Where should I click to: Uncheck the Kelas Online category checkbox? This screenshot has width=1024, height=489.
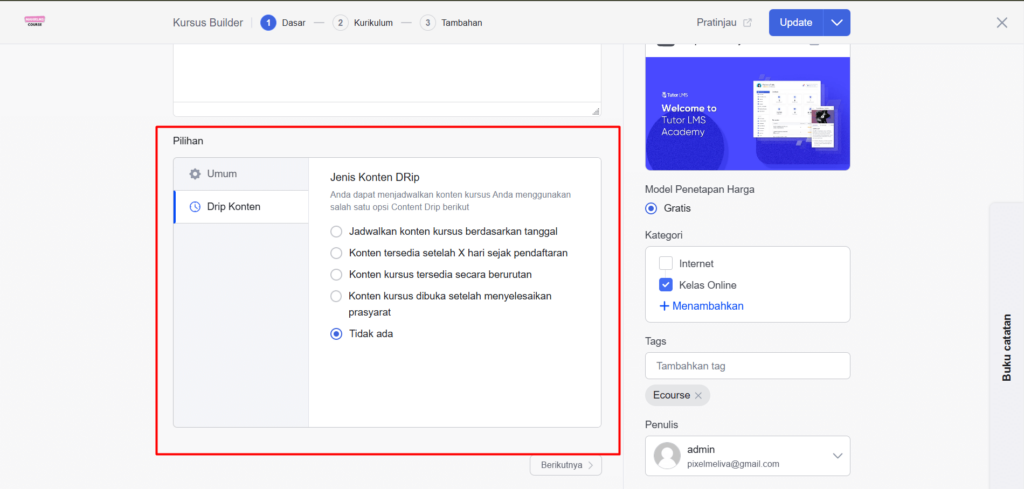click(x=666, y=285)
